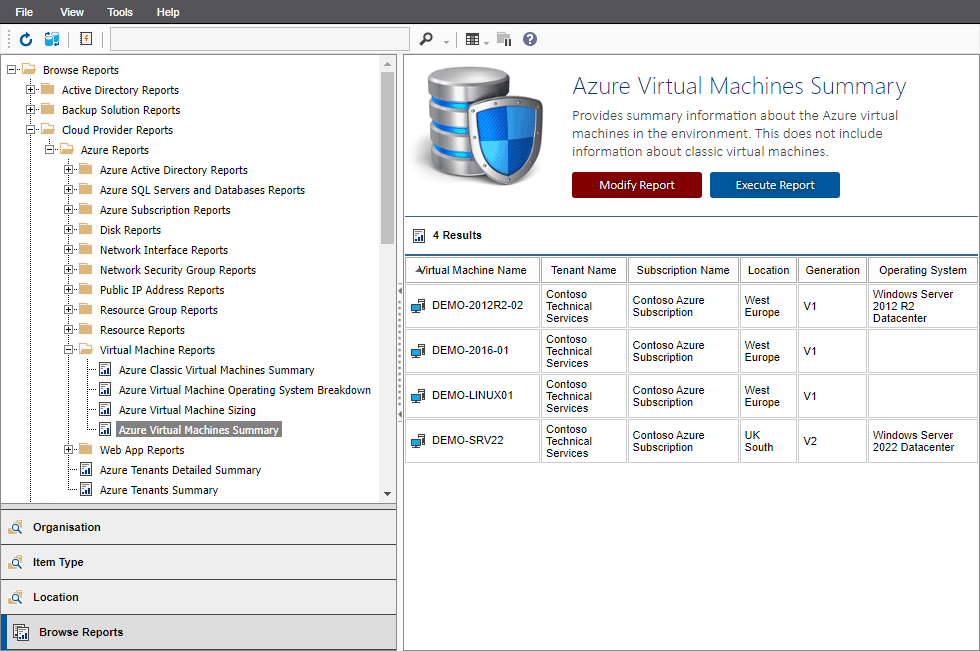Select Azure Virtual Machine Sizing report
This screenshot has width=980, height=651.
pyautogui.click(x=187, y=410)
